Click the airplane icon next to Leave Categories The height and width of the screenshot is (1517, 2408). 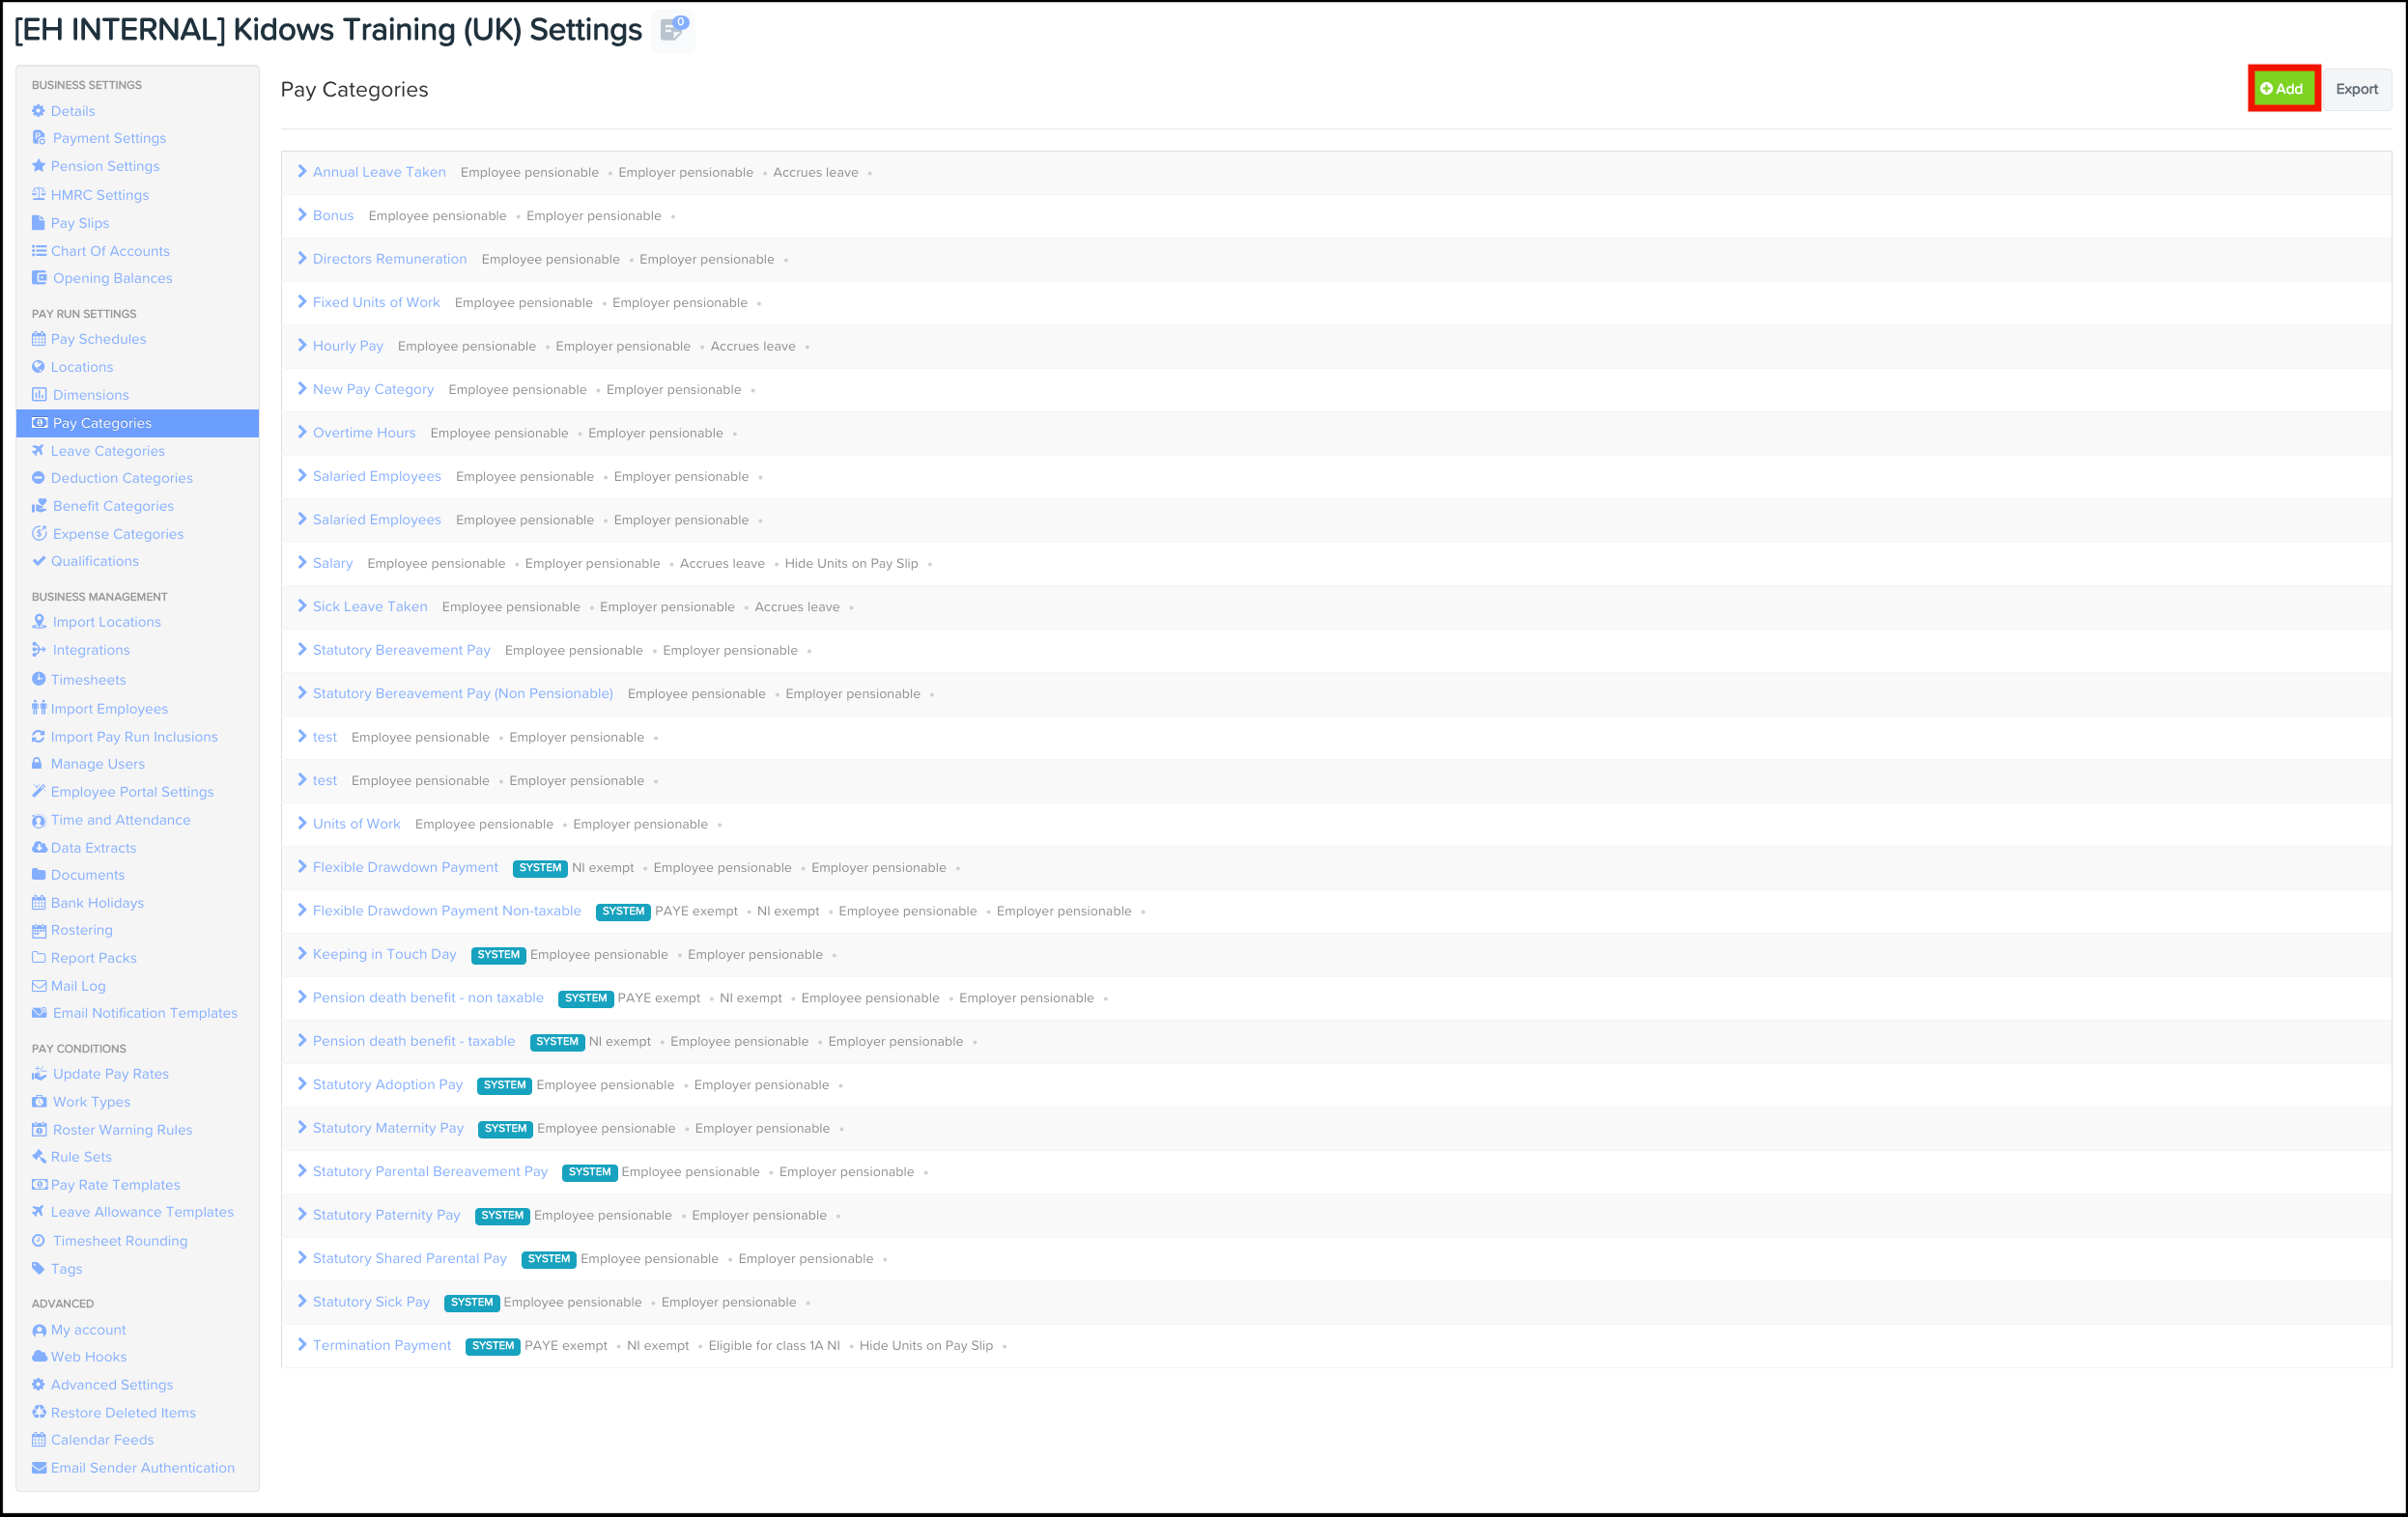(38, 451)
